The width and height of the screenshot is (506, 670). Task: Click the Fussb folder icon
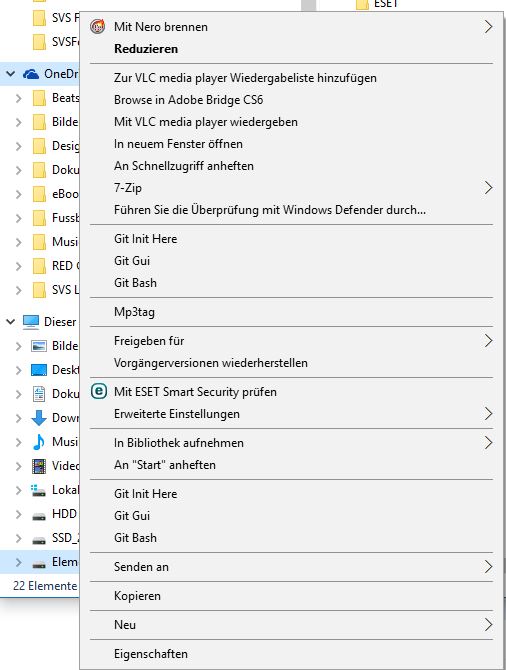39,218
